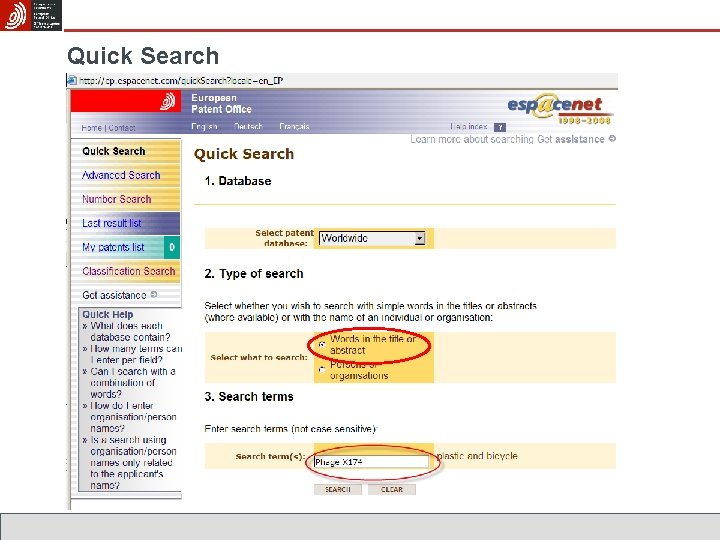The height and width of the screenshot is (540, 720).
Task: Open the Worldwide patent database dropdown
Action: pos(372,238)
